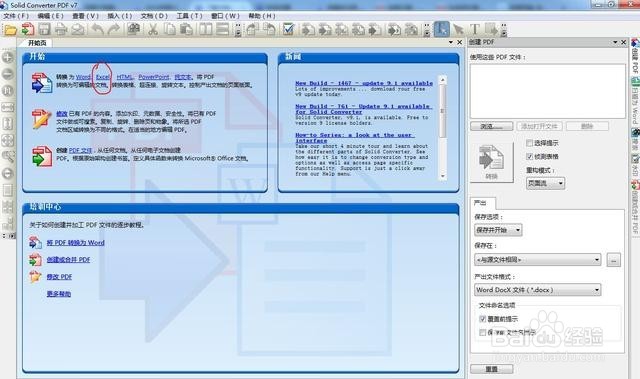The width and height of the screenshot is (640, 379).
Task: Open the 插入(I) menu
Action: [120, 16]
